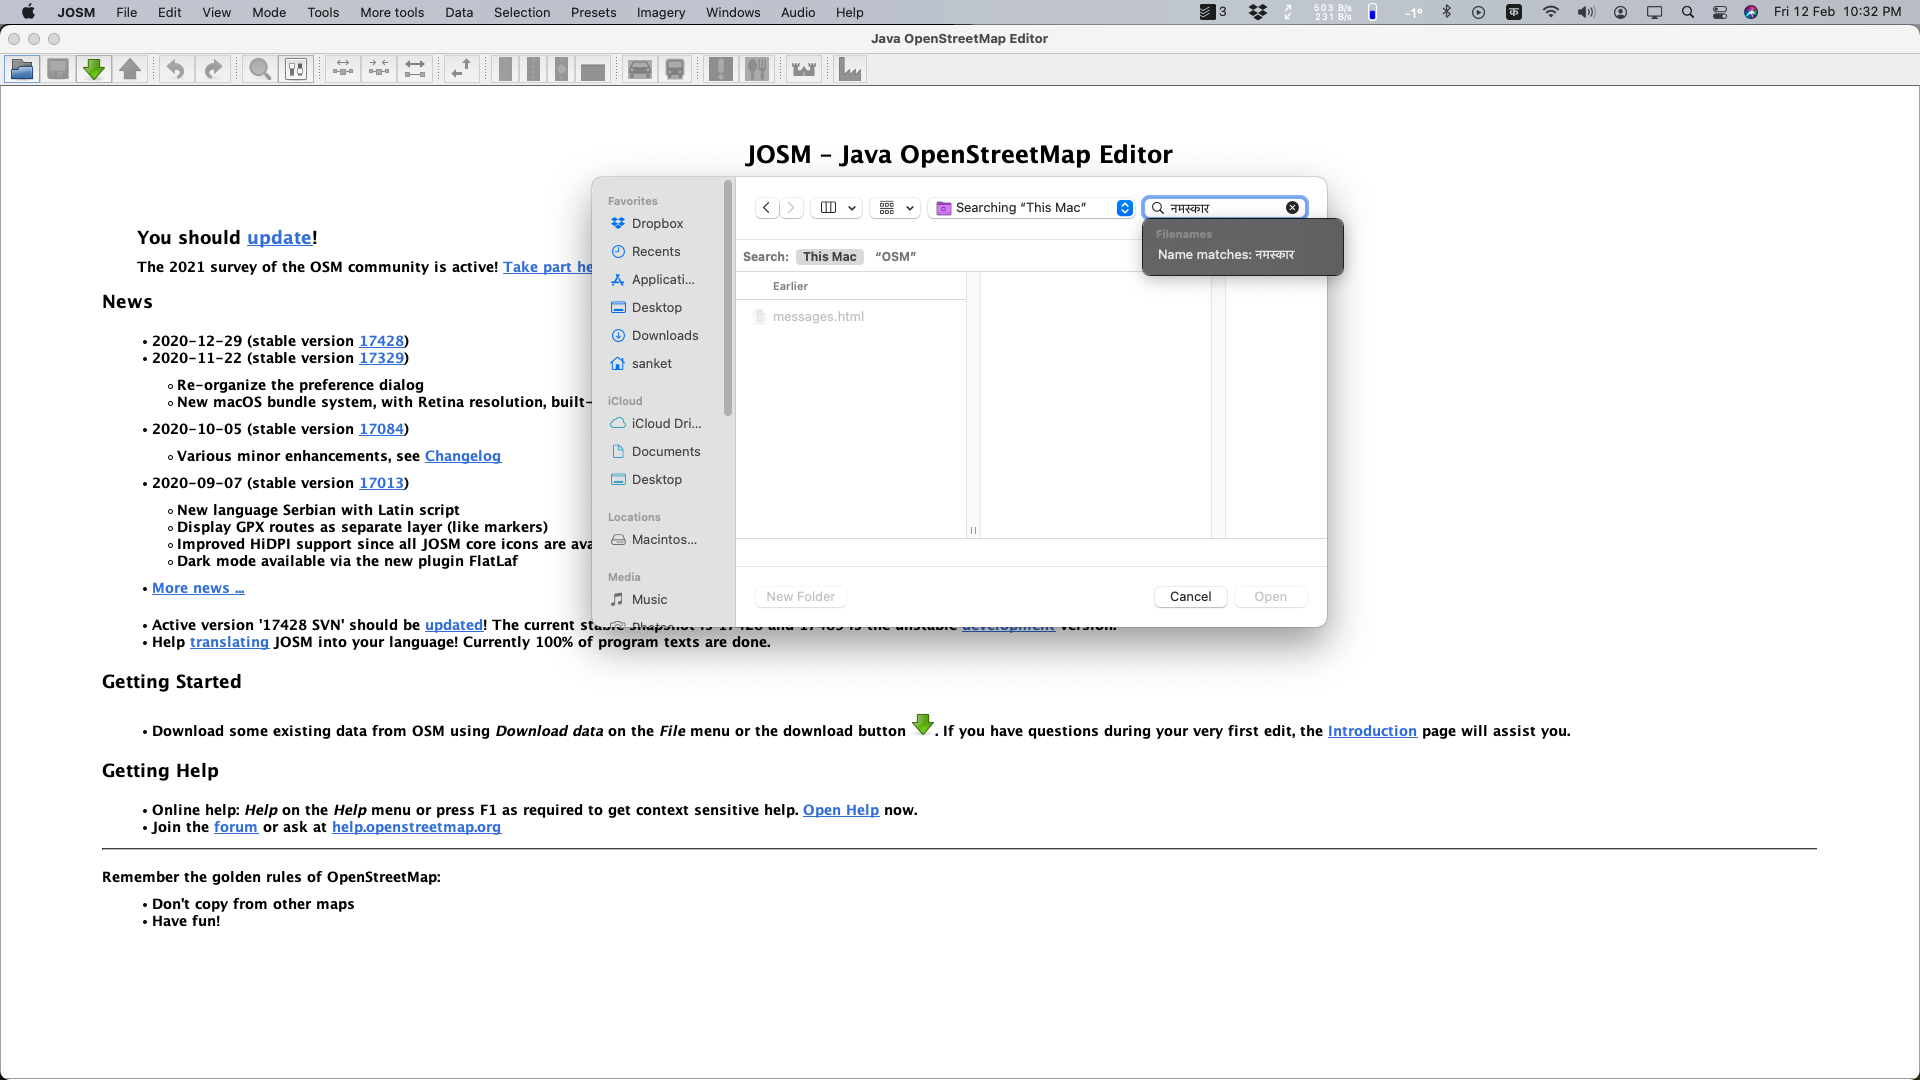This screenshot has height=1080, width=1920.
Task: Click the Undo toolbar icon
Action: coord(176,69)
